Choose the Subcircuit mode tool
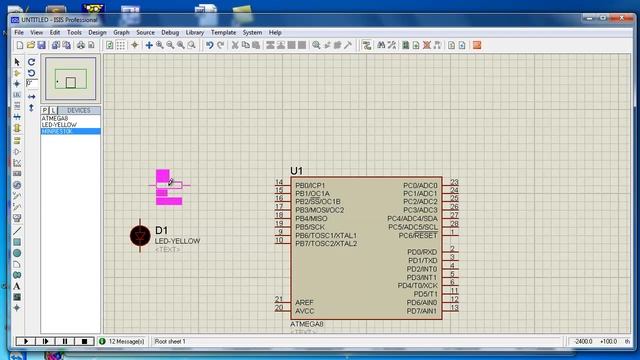Screen dimensions: 640x360 pyautogui.click(x=17, y=128)
